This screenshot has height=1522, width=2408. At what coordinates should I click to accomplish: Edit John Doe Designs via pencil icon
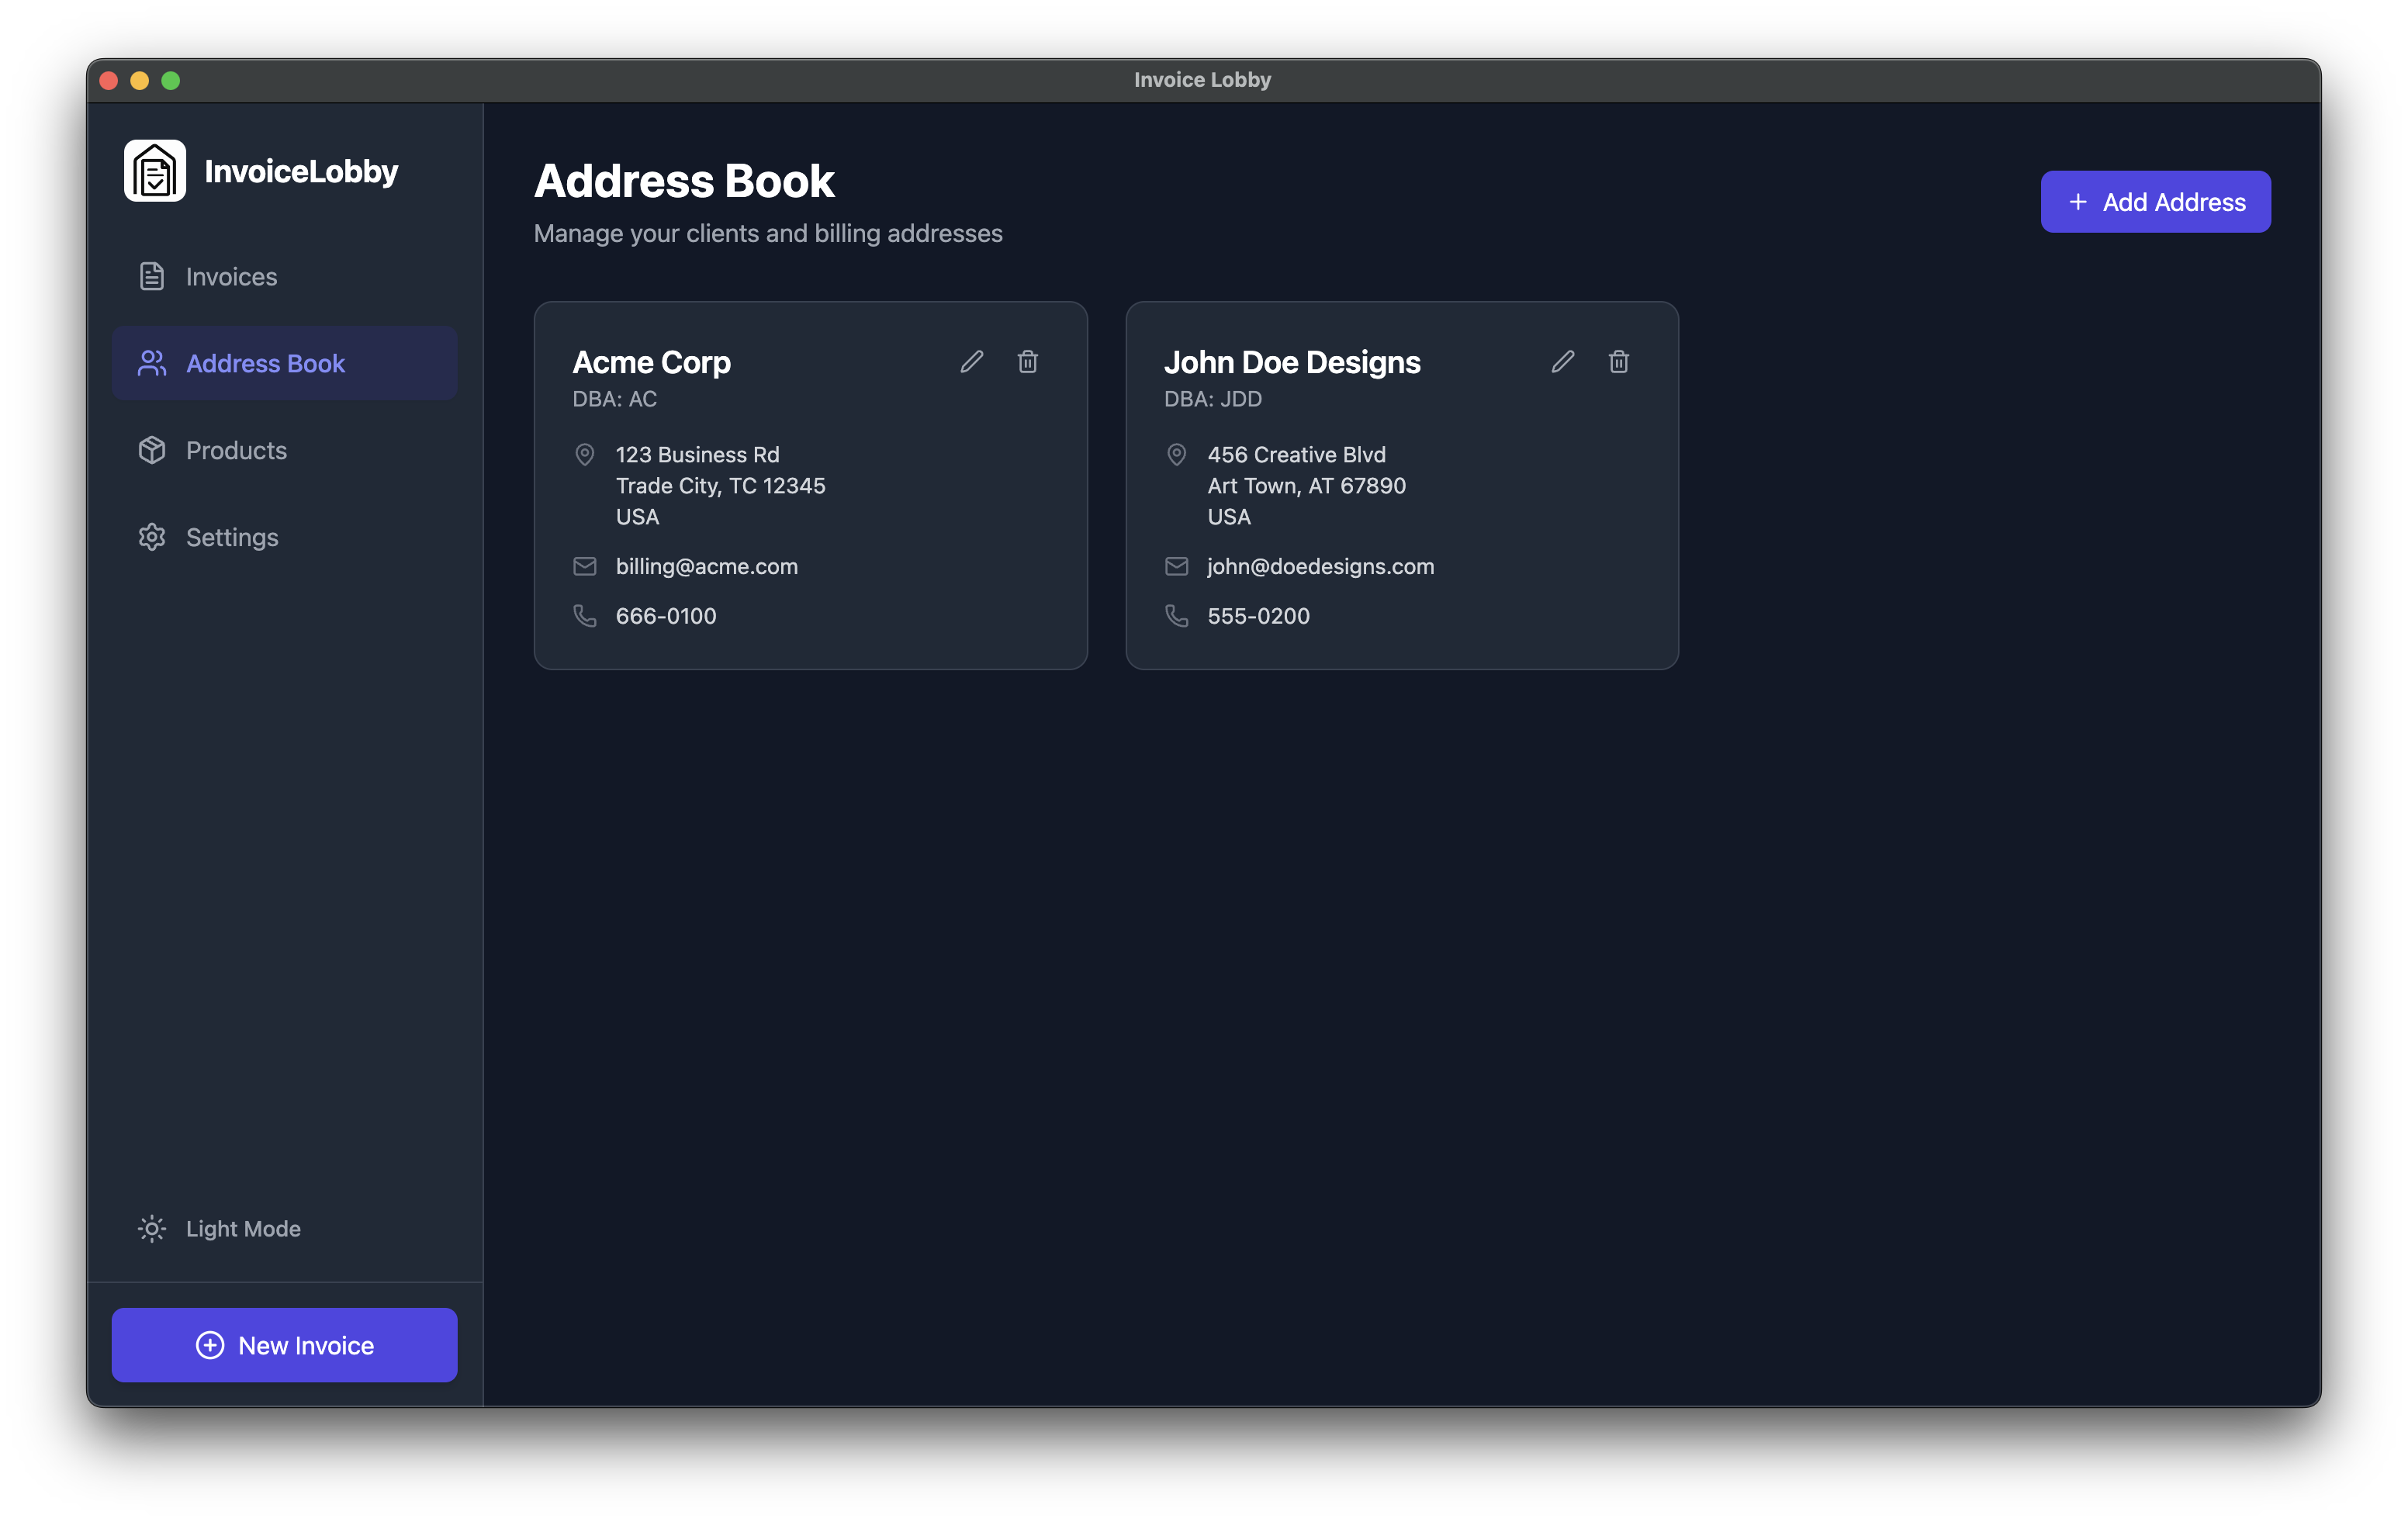1562,362
